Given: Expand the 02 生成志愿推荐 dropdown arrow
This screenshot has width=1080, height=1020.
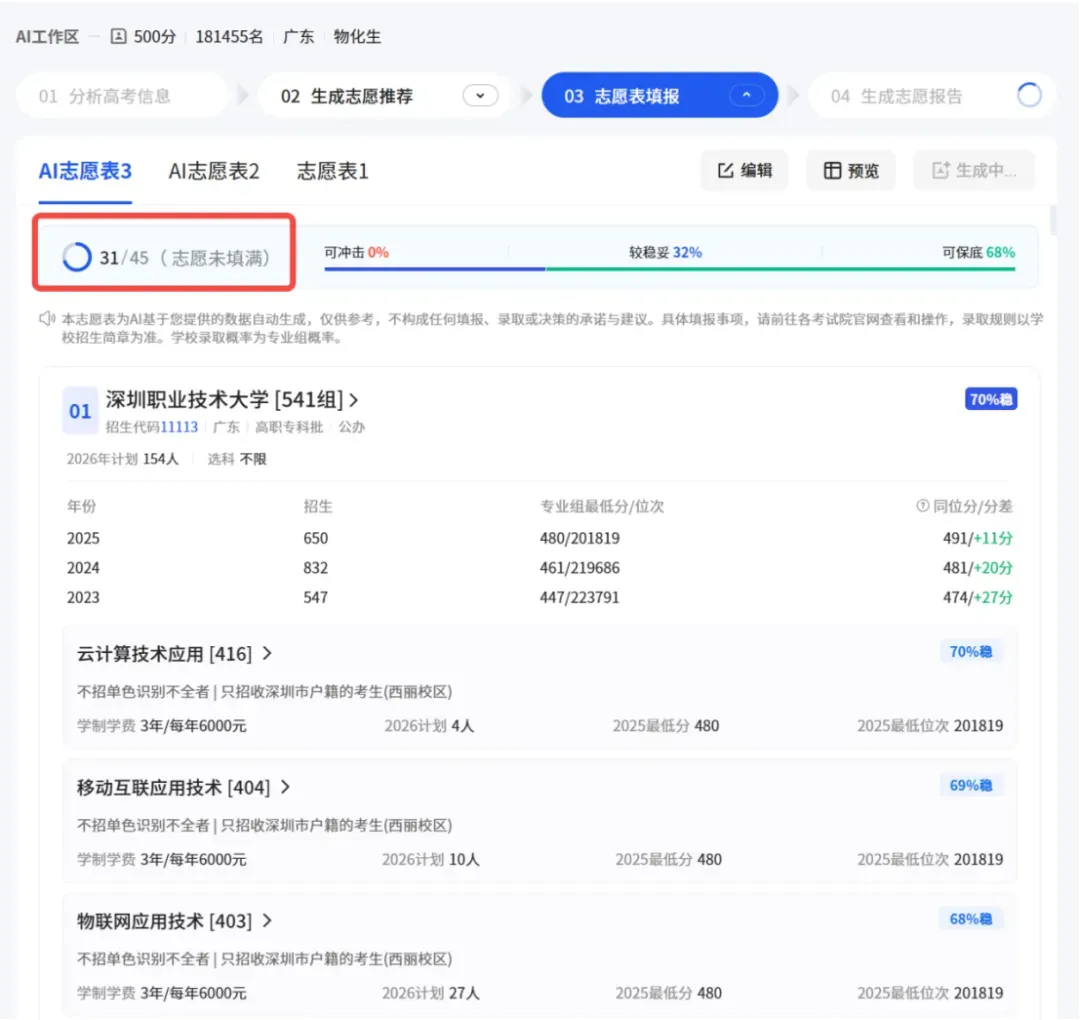Looking at the screenshot, I should pos(480,96).
